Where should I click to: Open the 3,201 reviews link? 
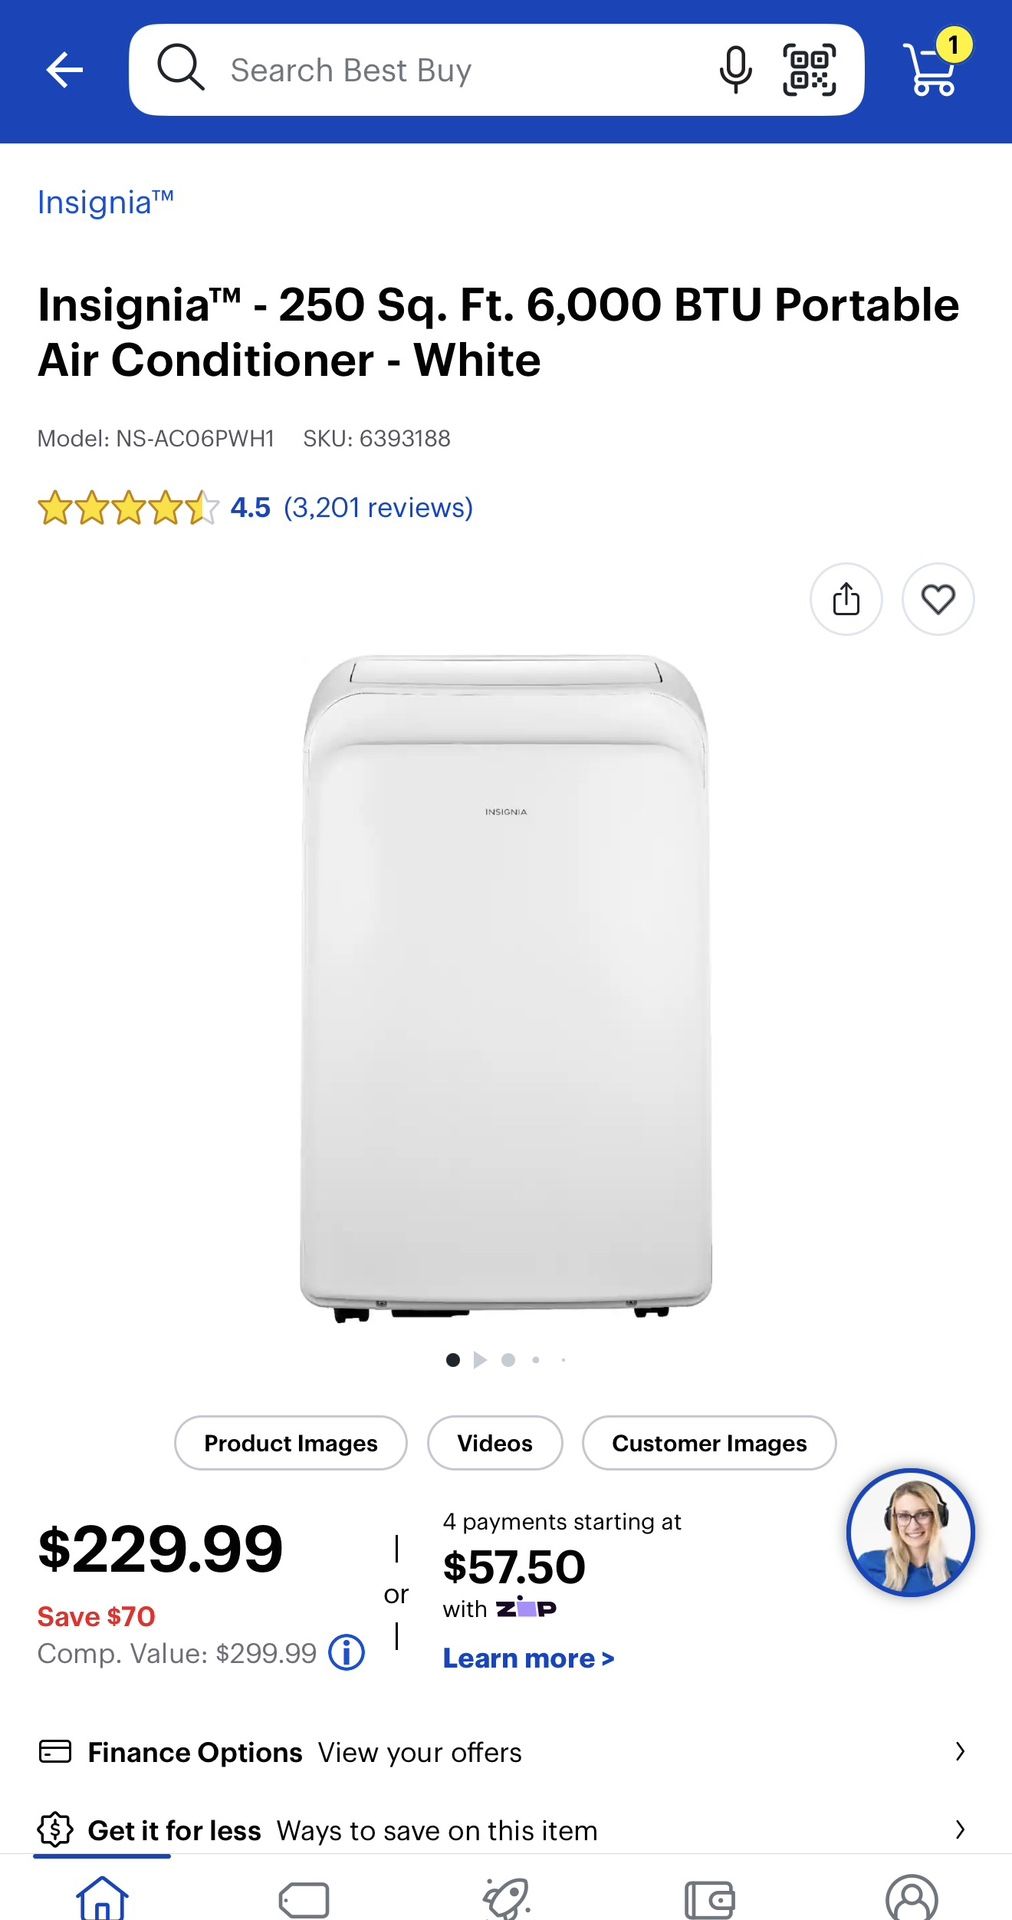(378, 508)
